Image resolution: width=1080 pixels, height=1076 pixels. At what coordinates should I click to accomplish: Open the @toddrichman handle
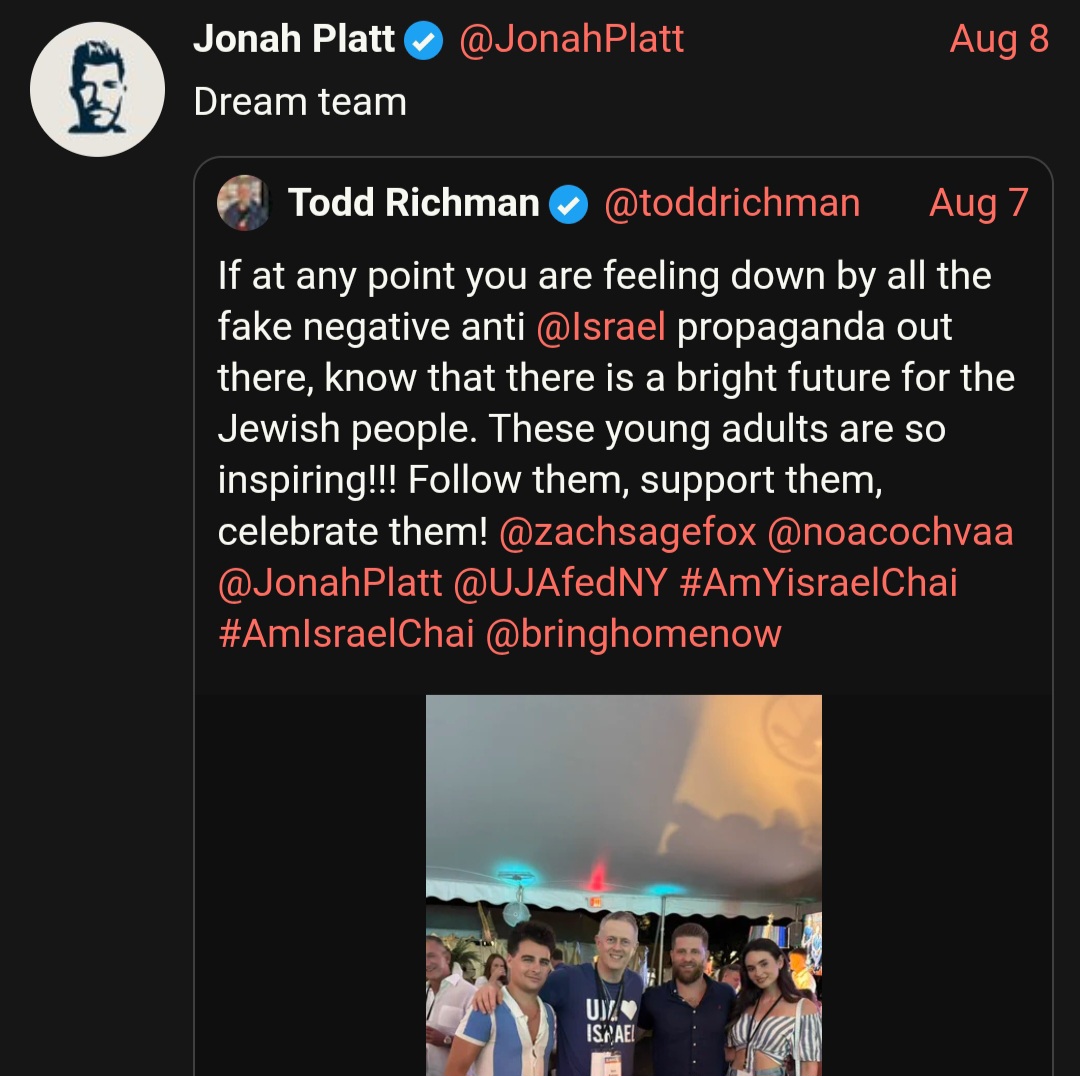[x=732, y=203]
